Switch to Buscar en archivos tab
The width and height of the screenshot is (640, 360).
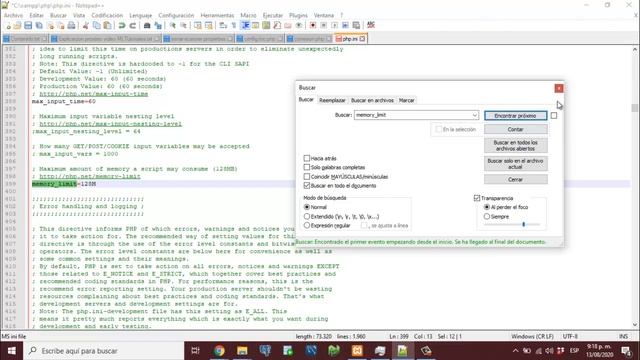[372, 100]
